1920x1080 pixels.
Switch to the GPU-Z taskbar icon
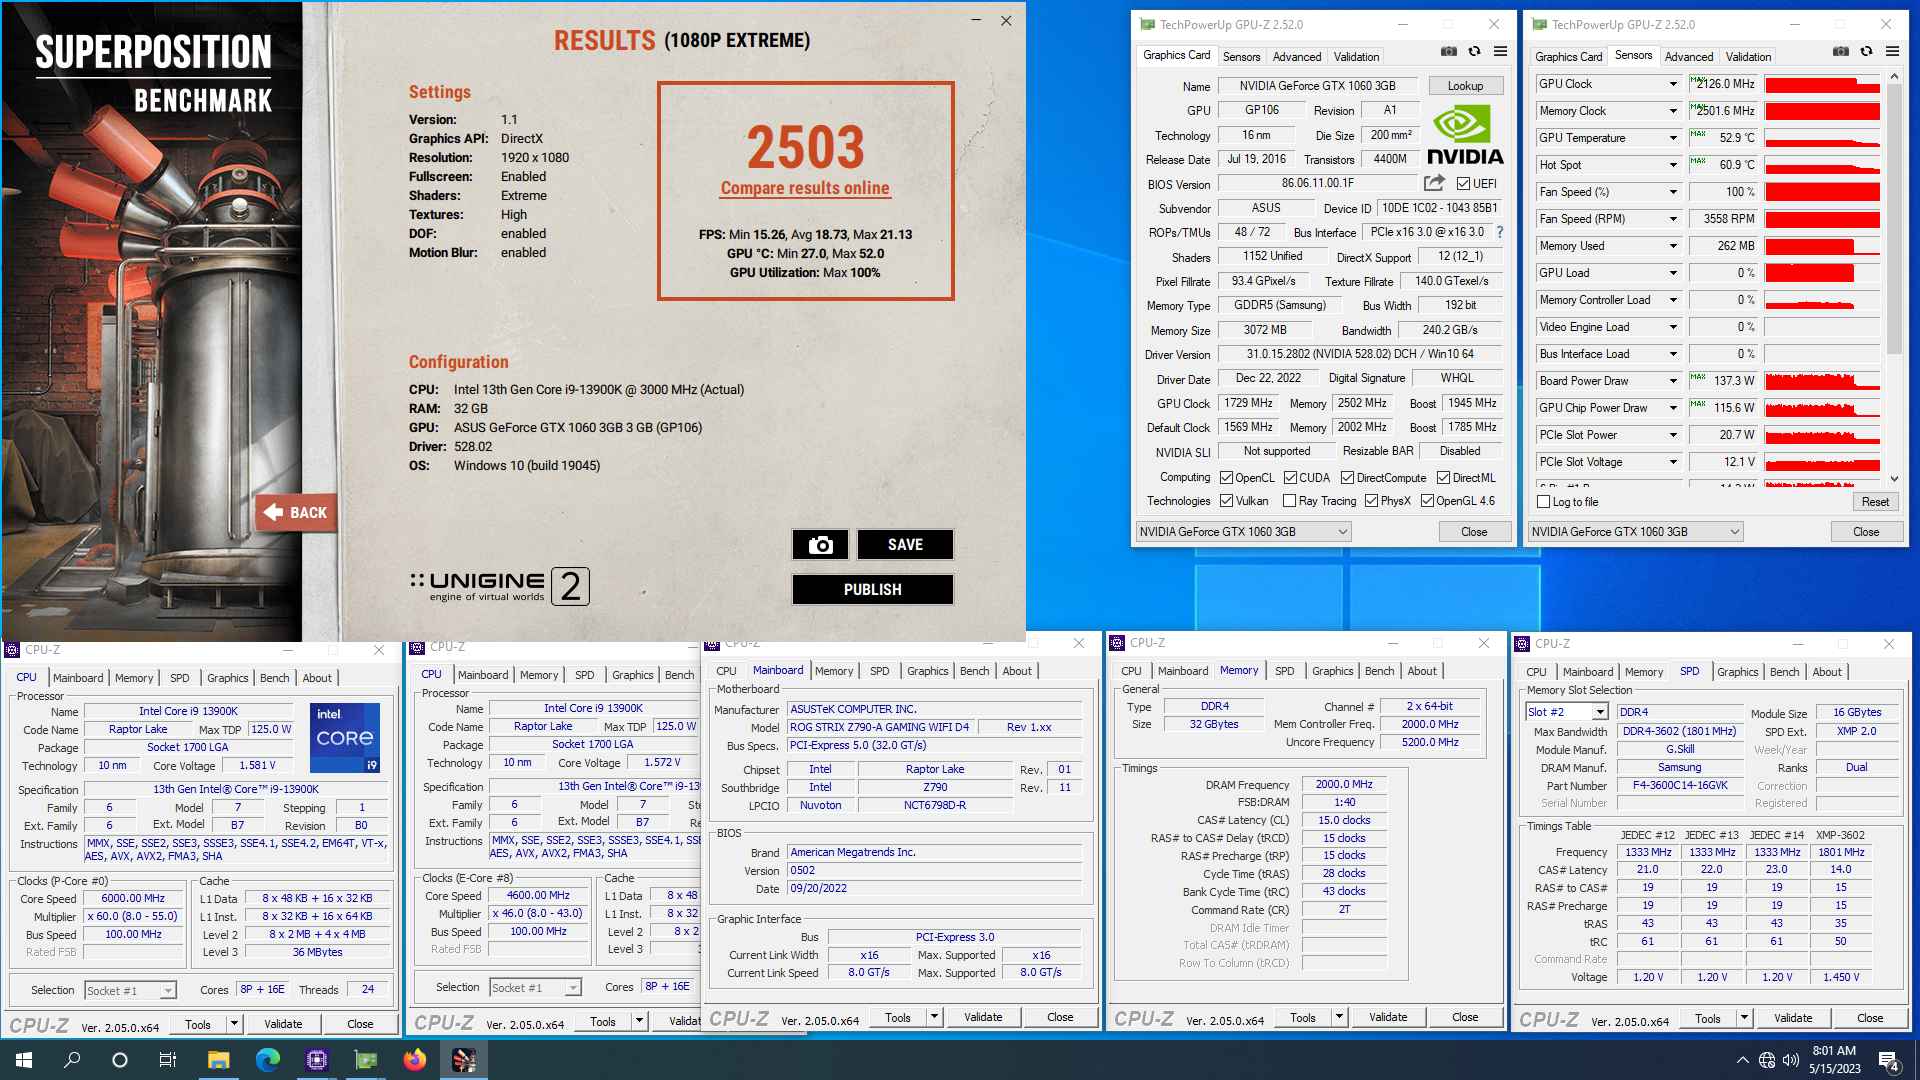point(366,1060)
